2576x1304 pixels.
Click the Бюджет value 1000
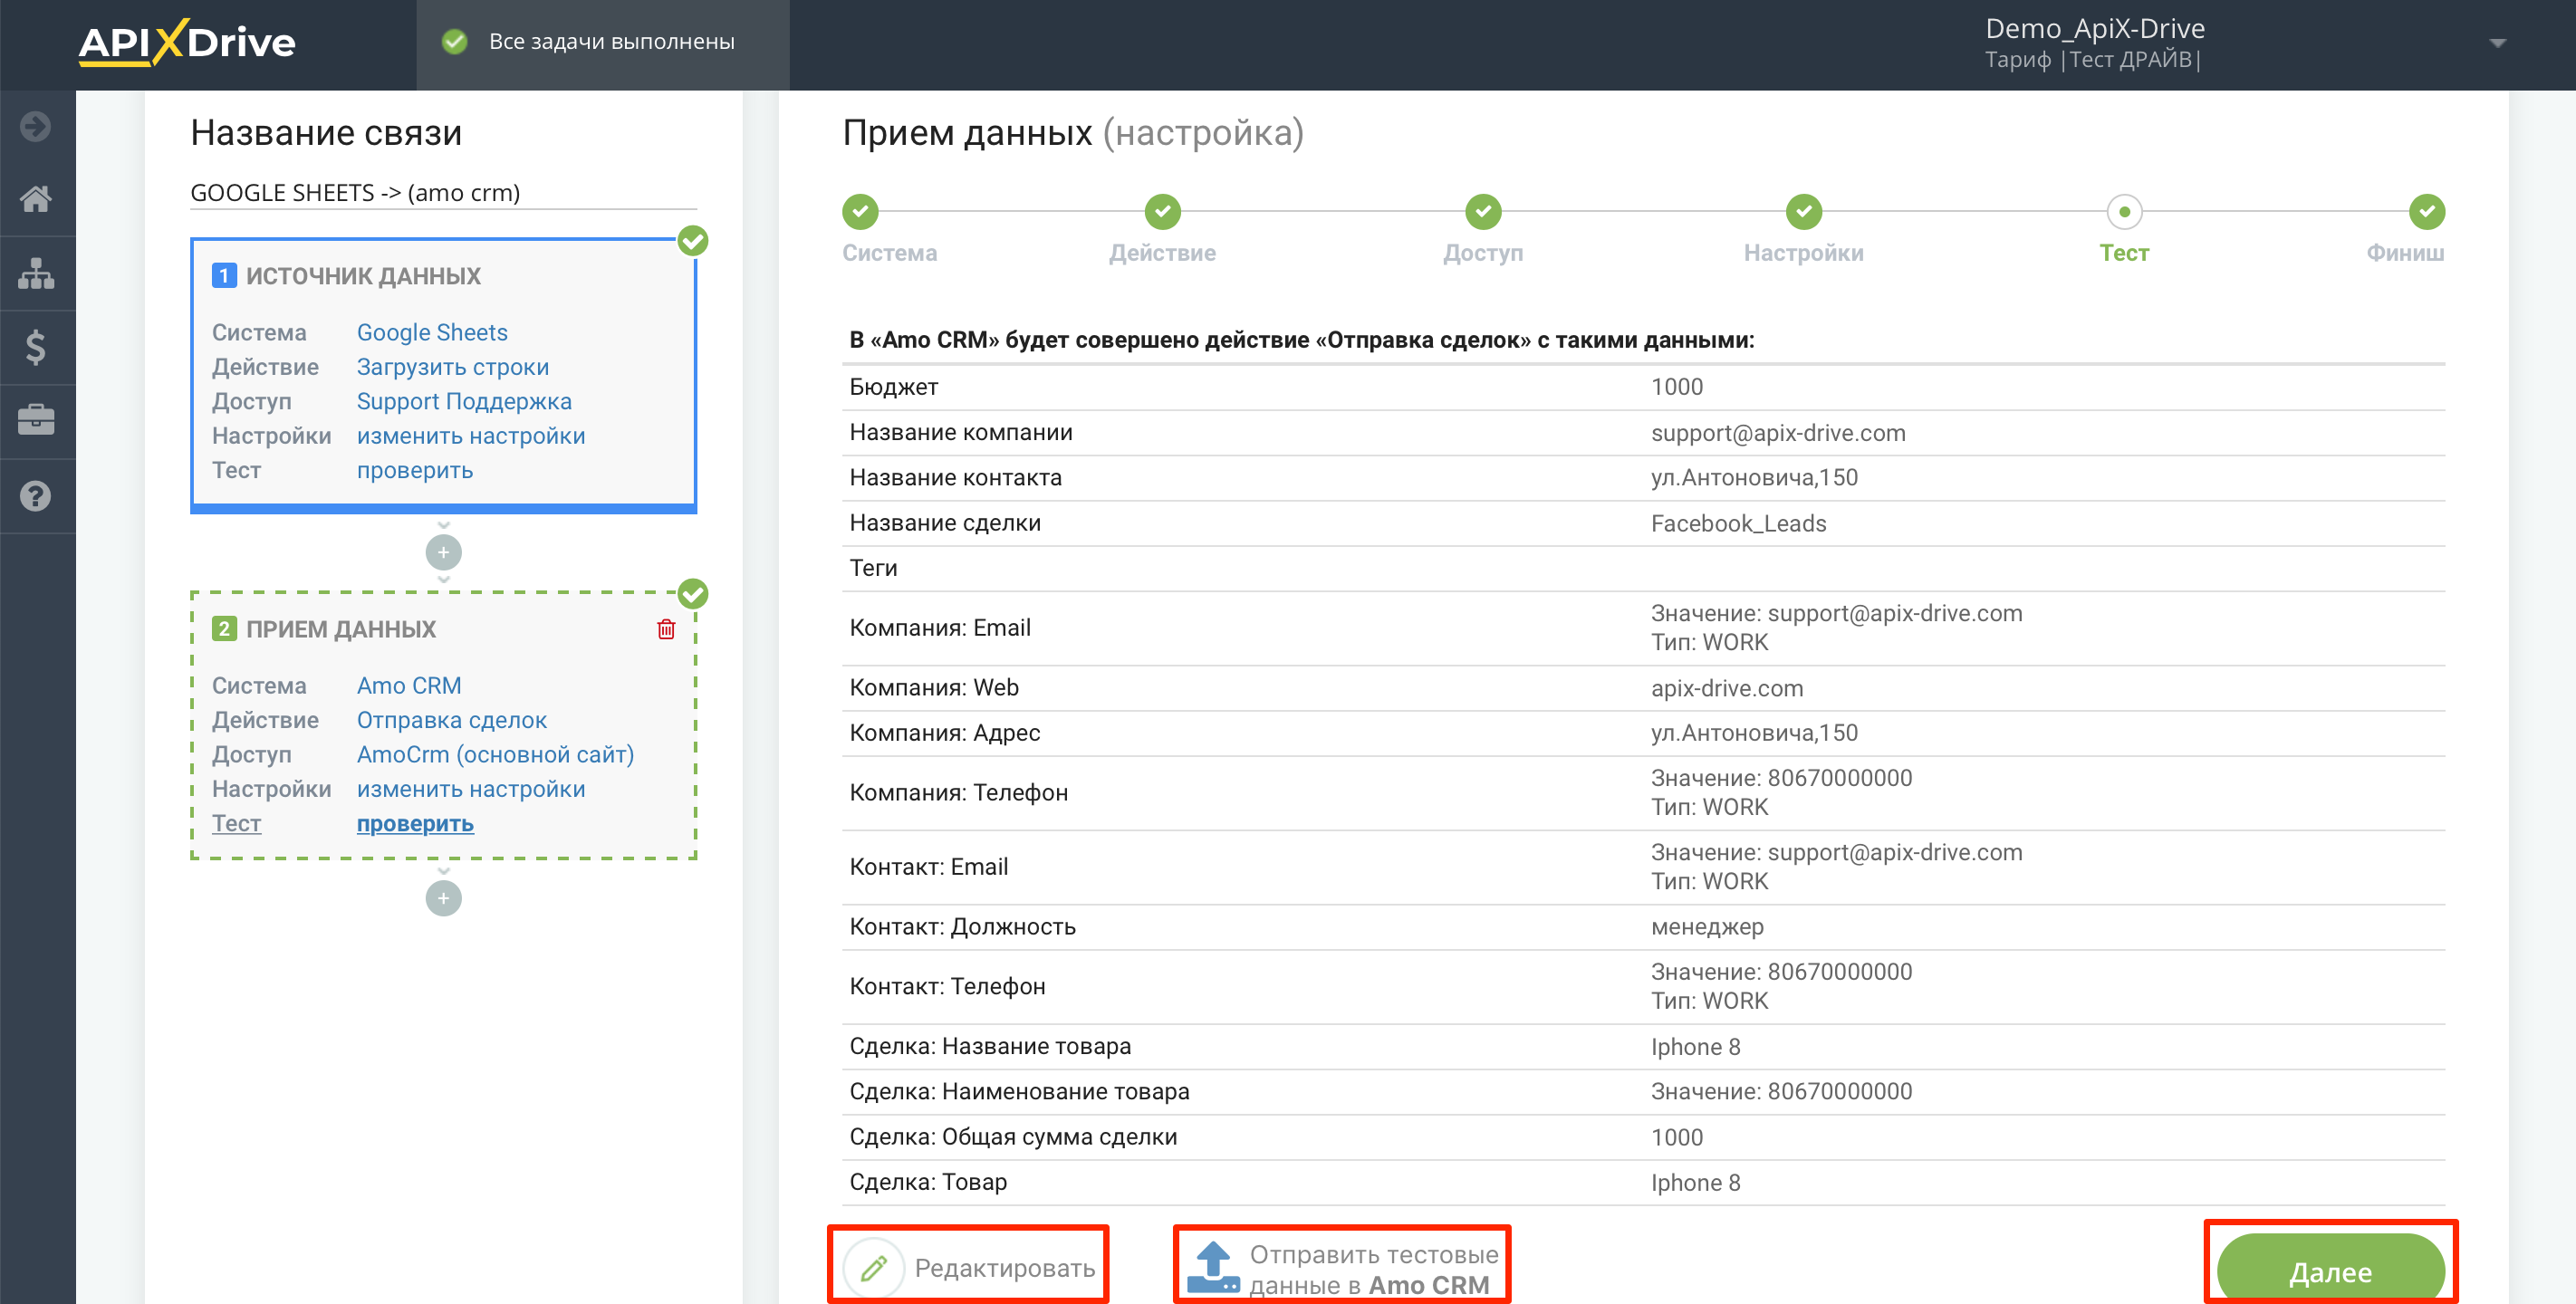pos(1676,387)
